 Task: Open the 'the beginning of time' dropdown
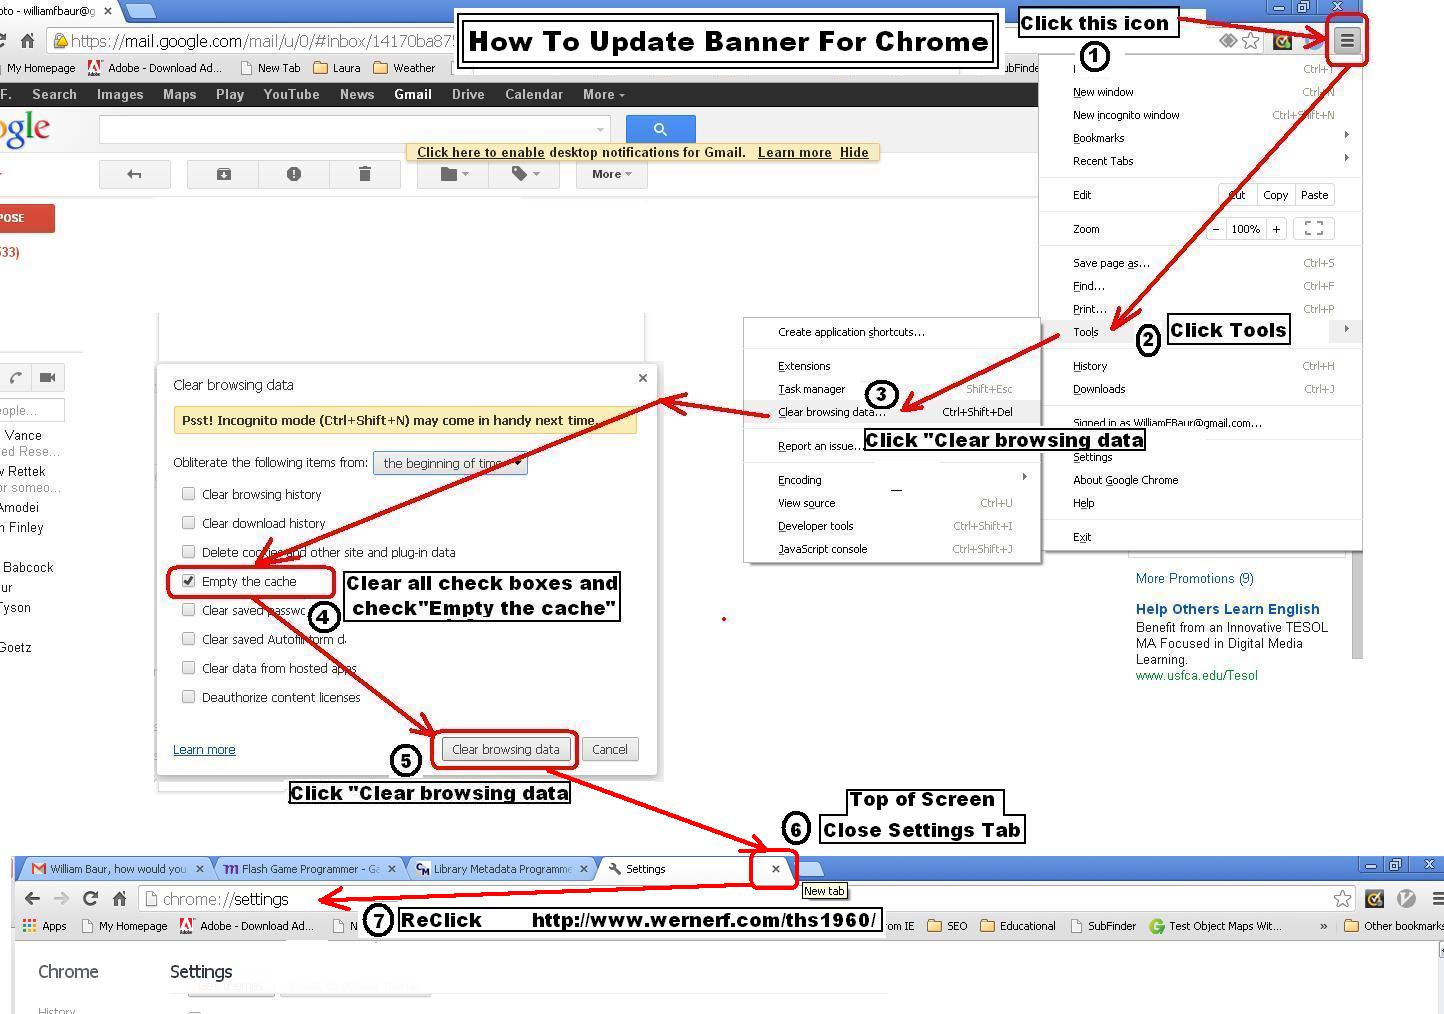coord(450,463)
